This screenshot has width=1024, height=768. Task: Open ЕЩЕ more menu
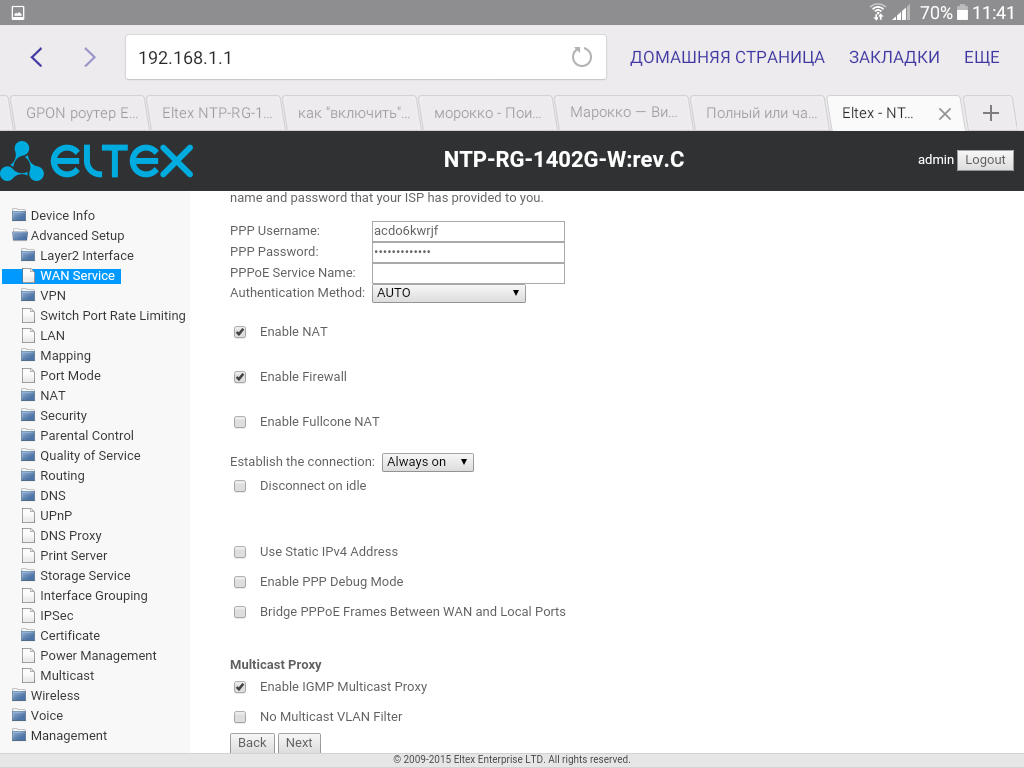click(982, 57)
